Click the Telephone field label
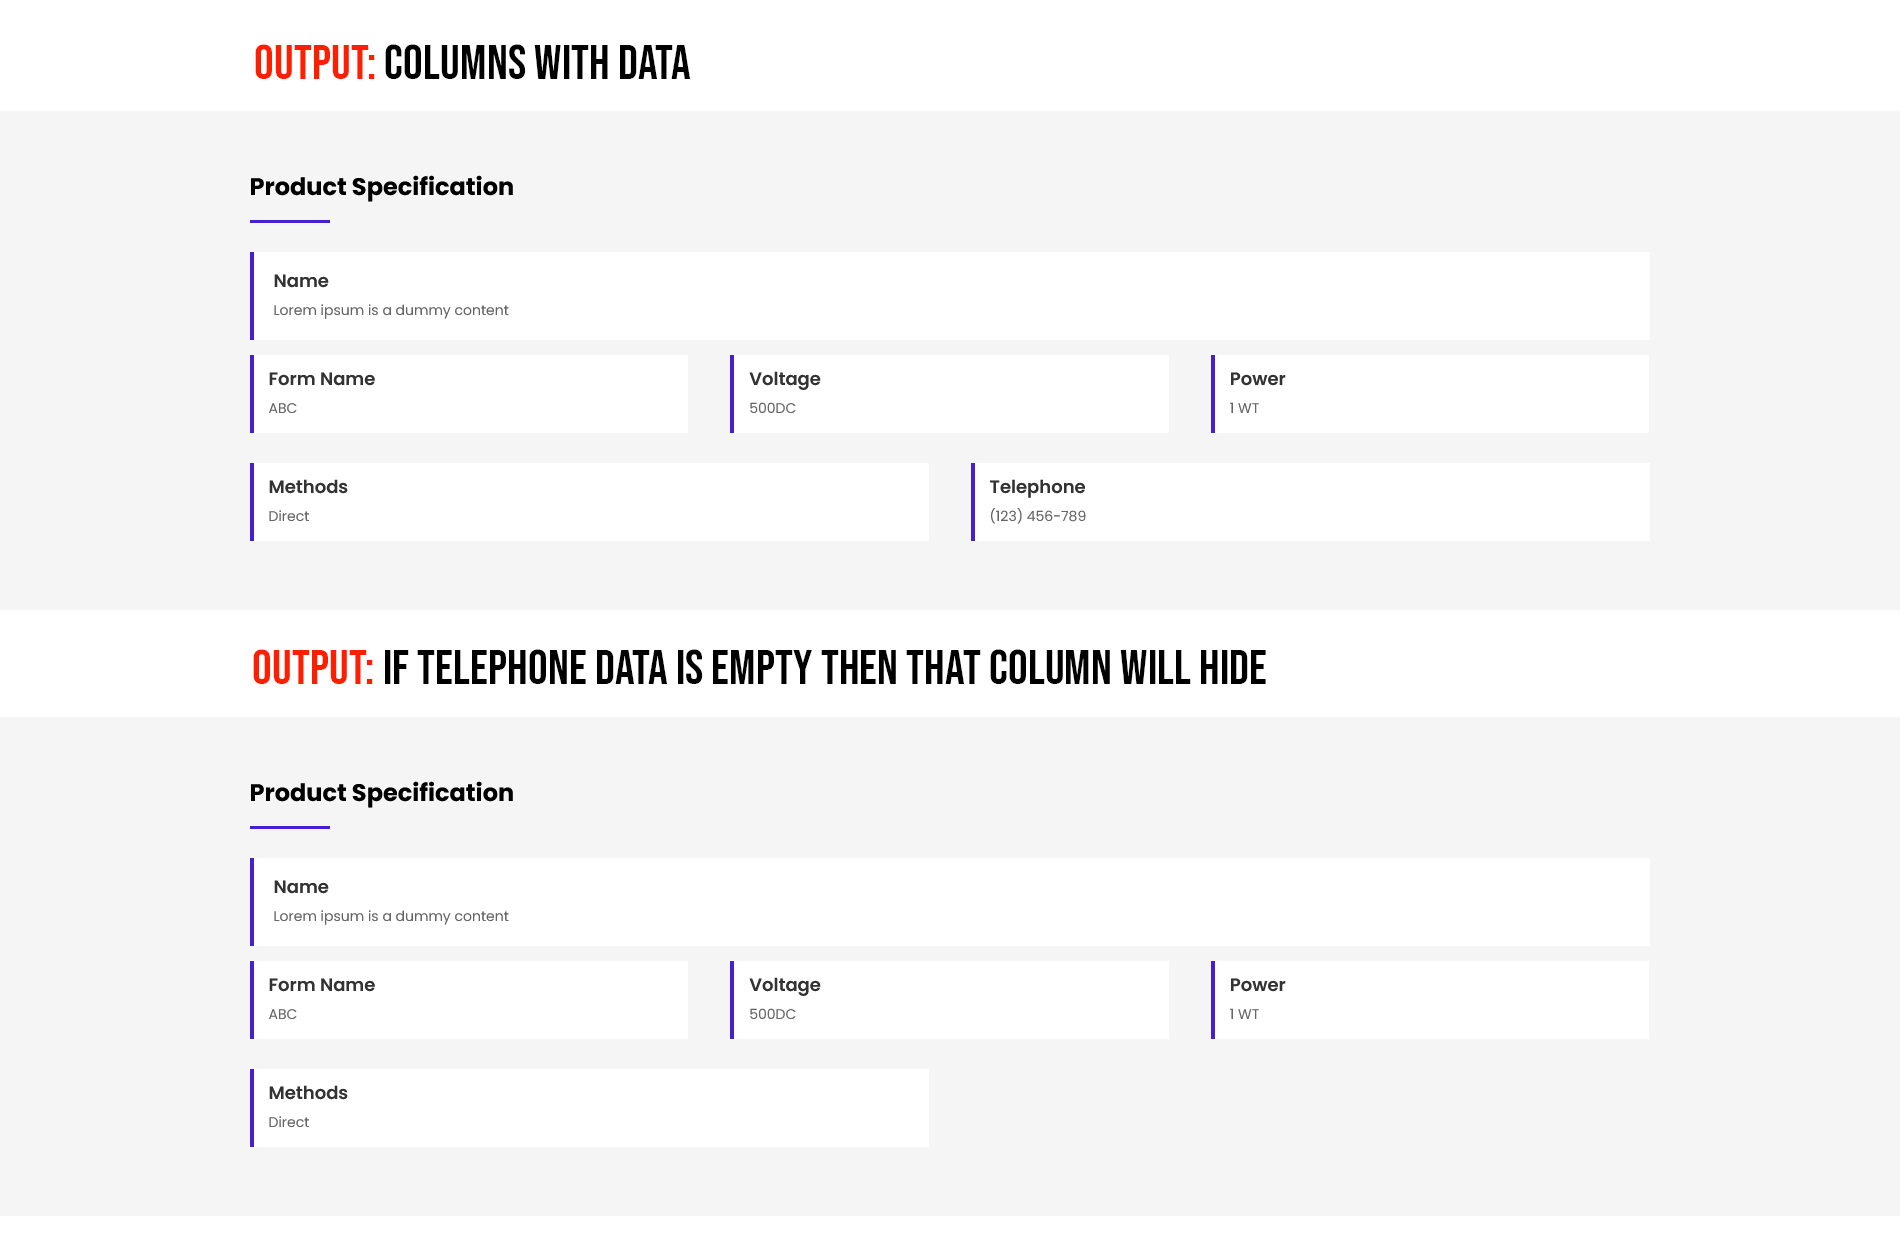The image size is (1900, 1233). pos(1037,487)
